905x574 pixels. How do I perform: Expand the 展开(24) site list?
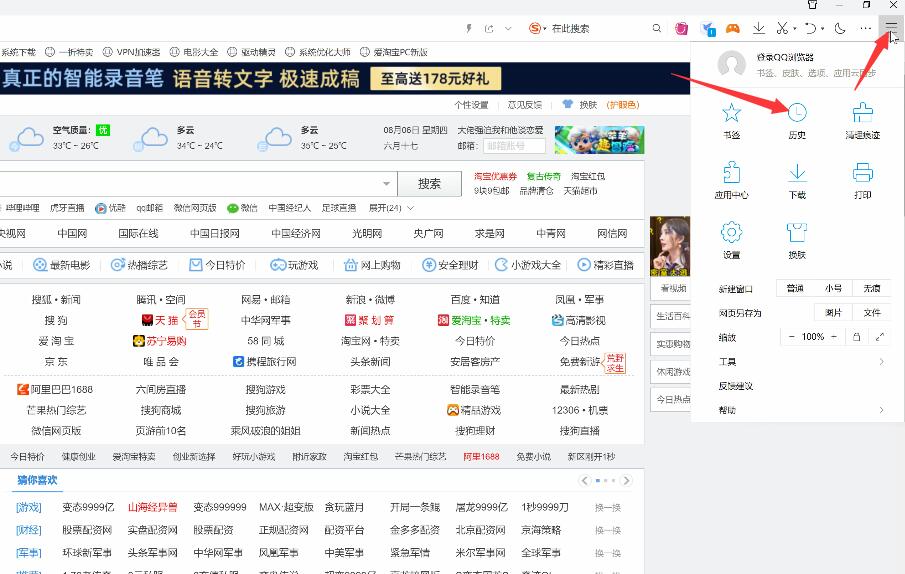point(391,208)
